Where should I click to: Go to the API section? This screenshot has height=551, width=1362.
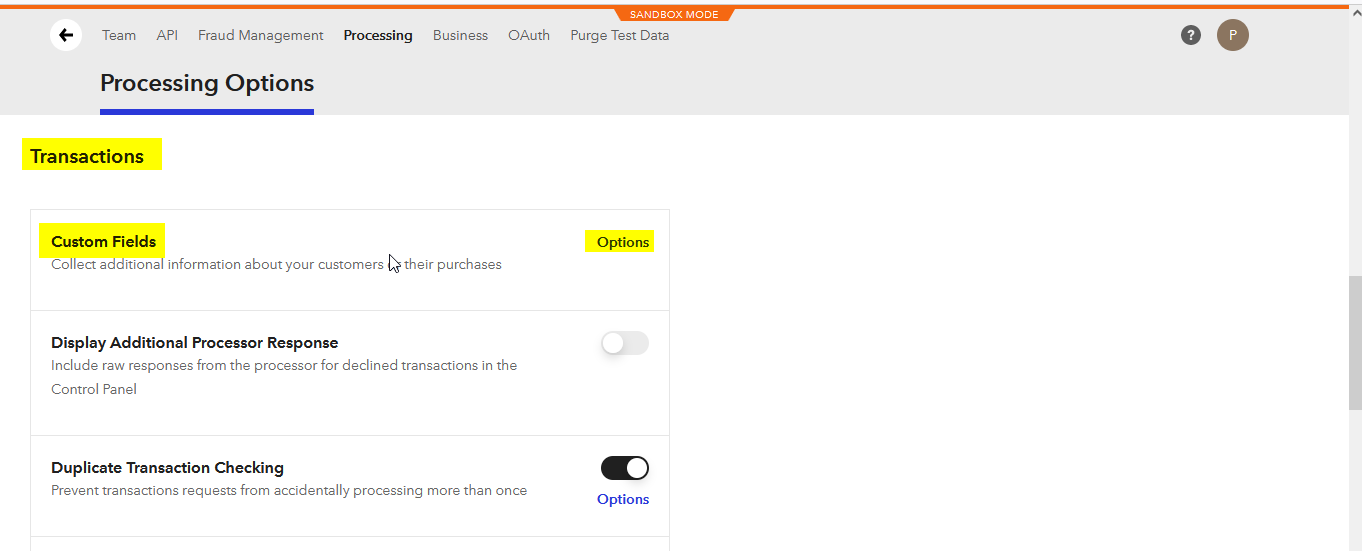tap(167, 35)
